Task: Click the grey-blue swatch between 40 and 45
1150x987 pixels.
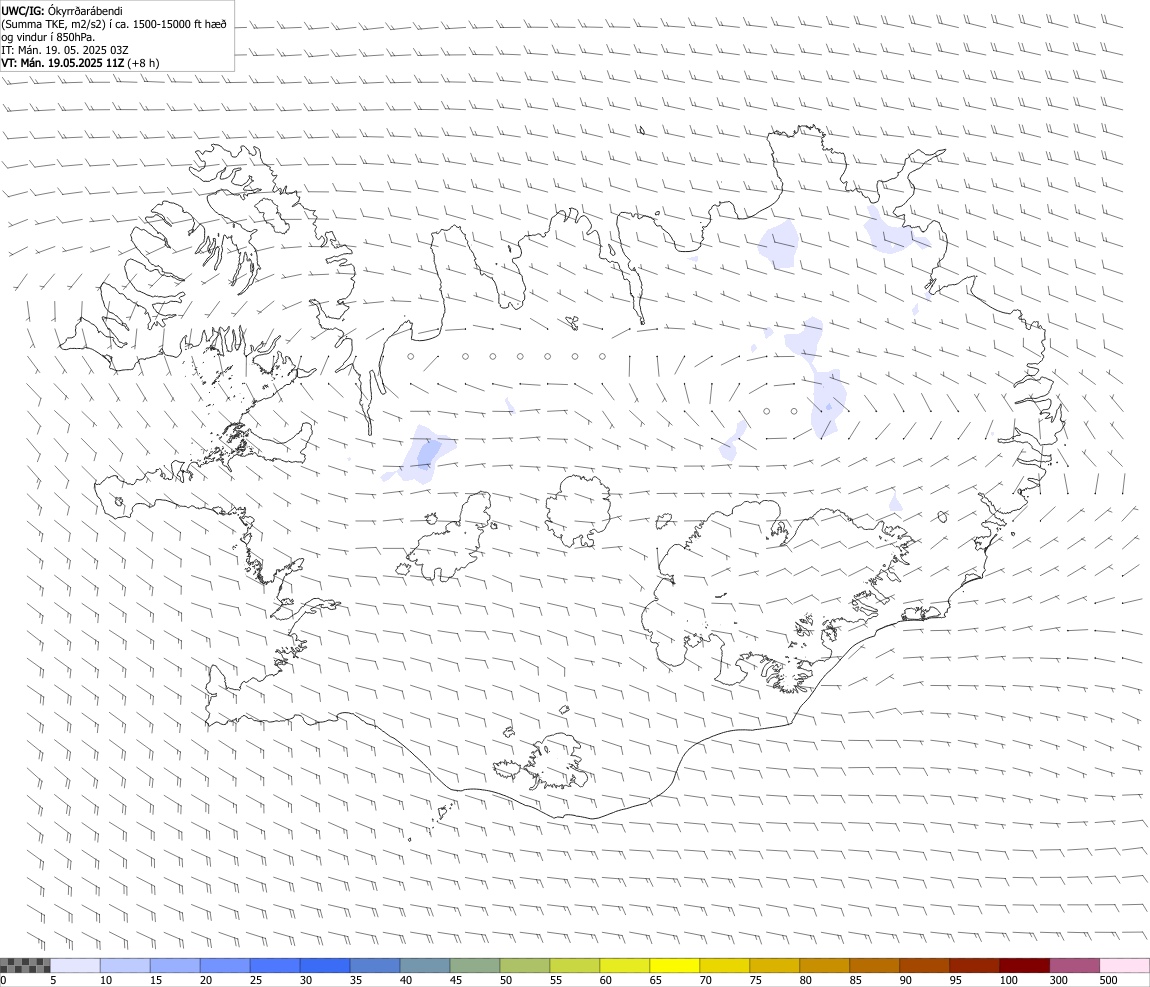Action: click(x=425, y=965)
